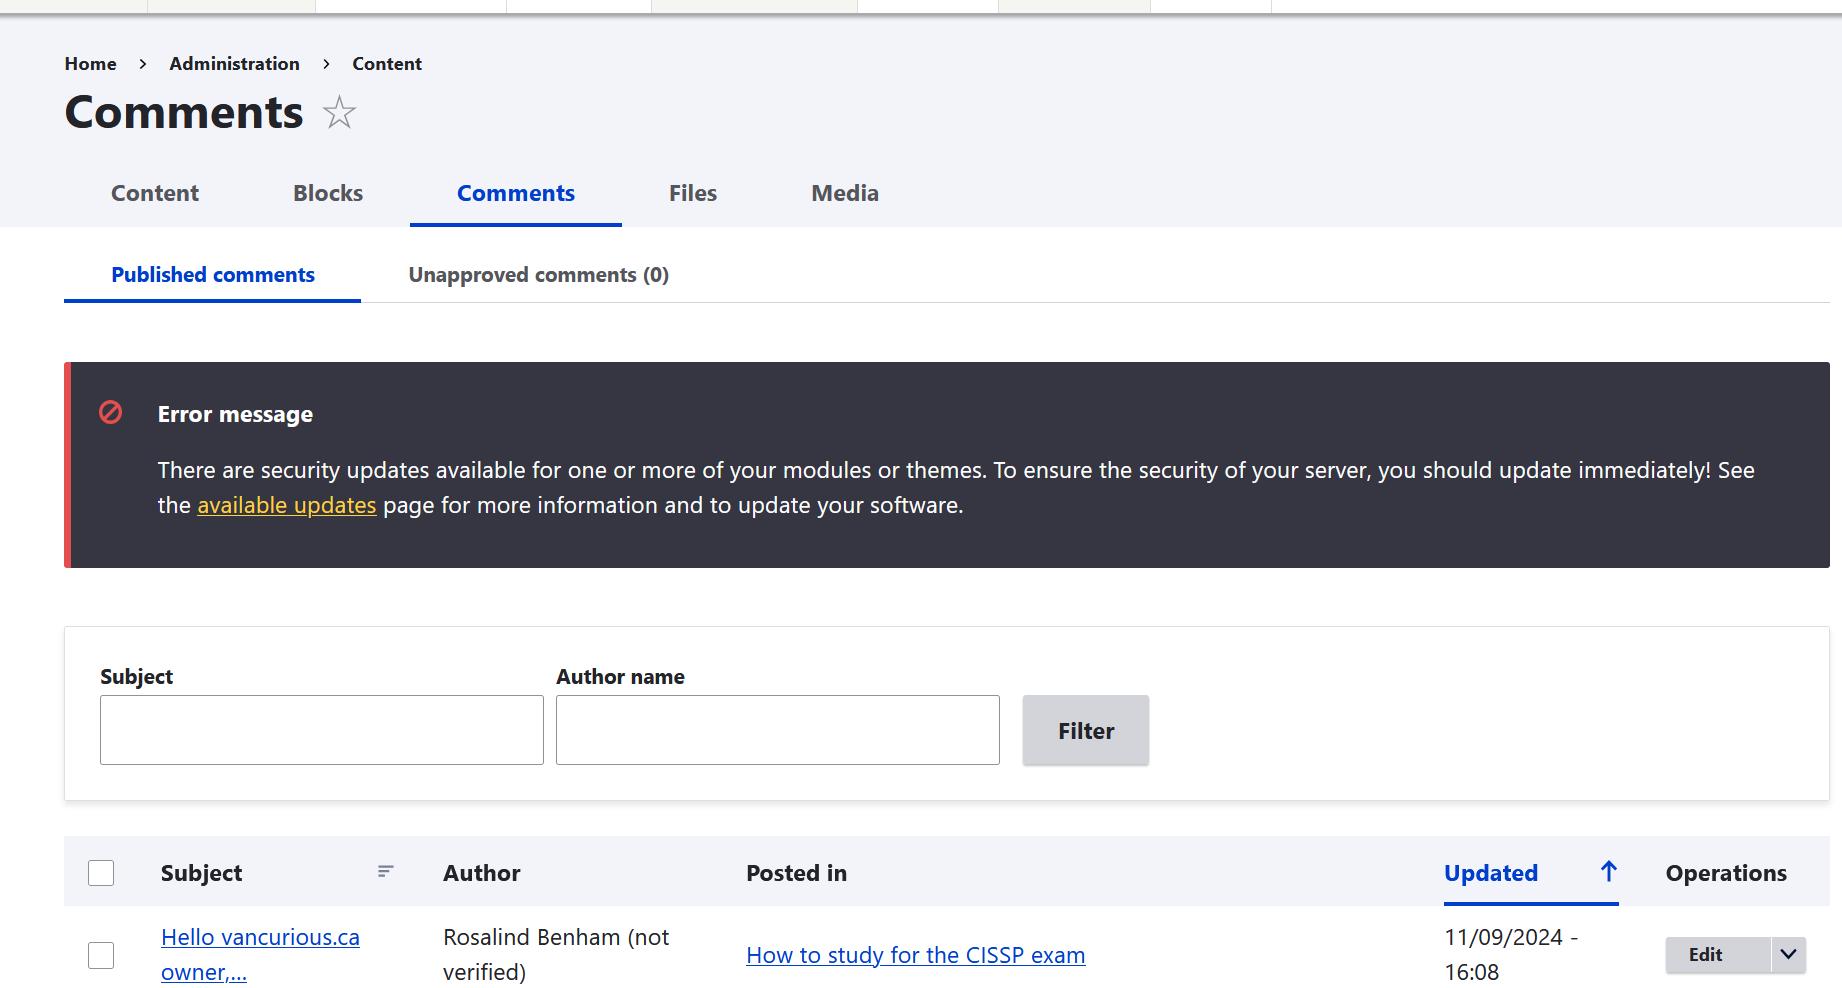Open the Files tab
The width and height of the screenshot is (1842, 988).
point(693,193)
